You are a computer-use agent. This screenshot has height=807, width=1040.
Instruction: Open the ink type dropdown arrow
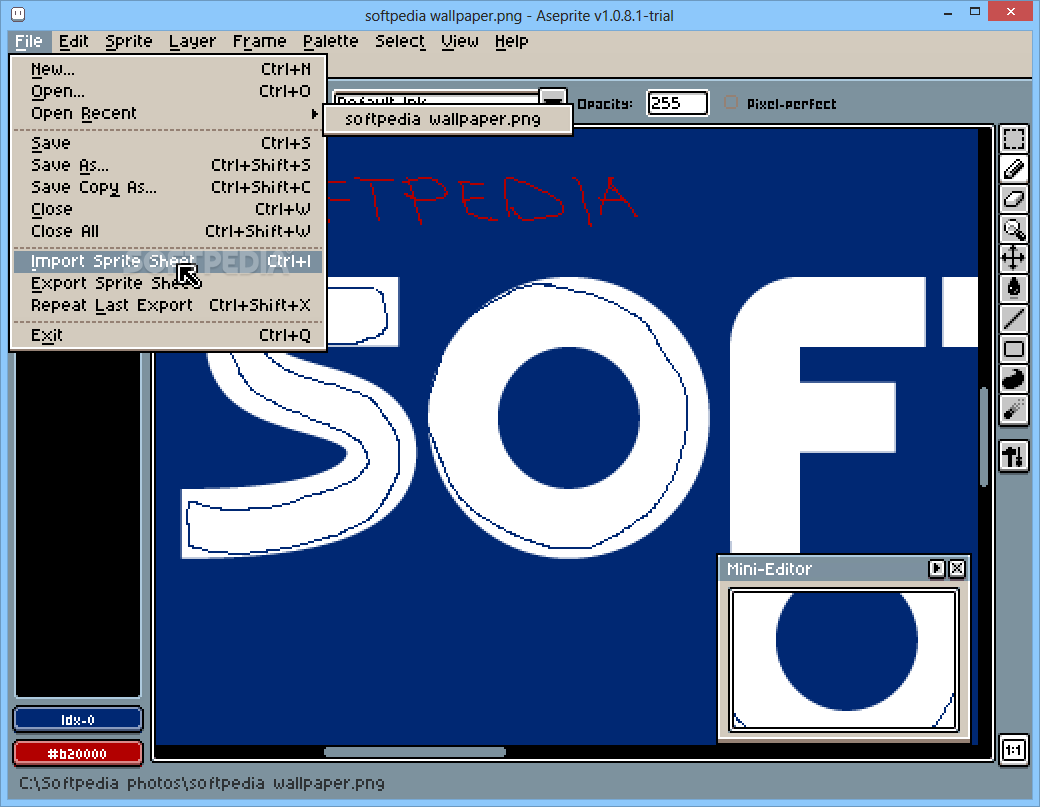(x=552, y=100)
